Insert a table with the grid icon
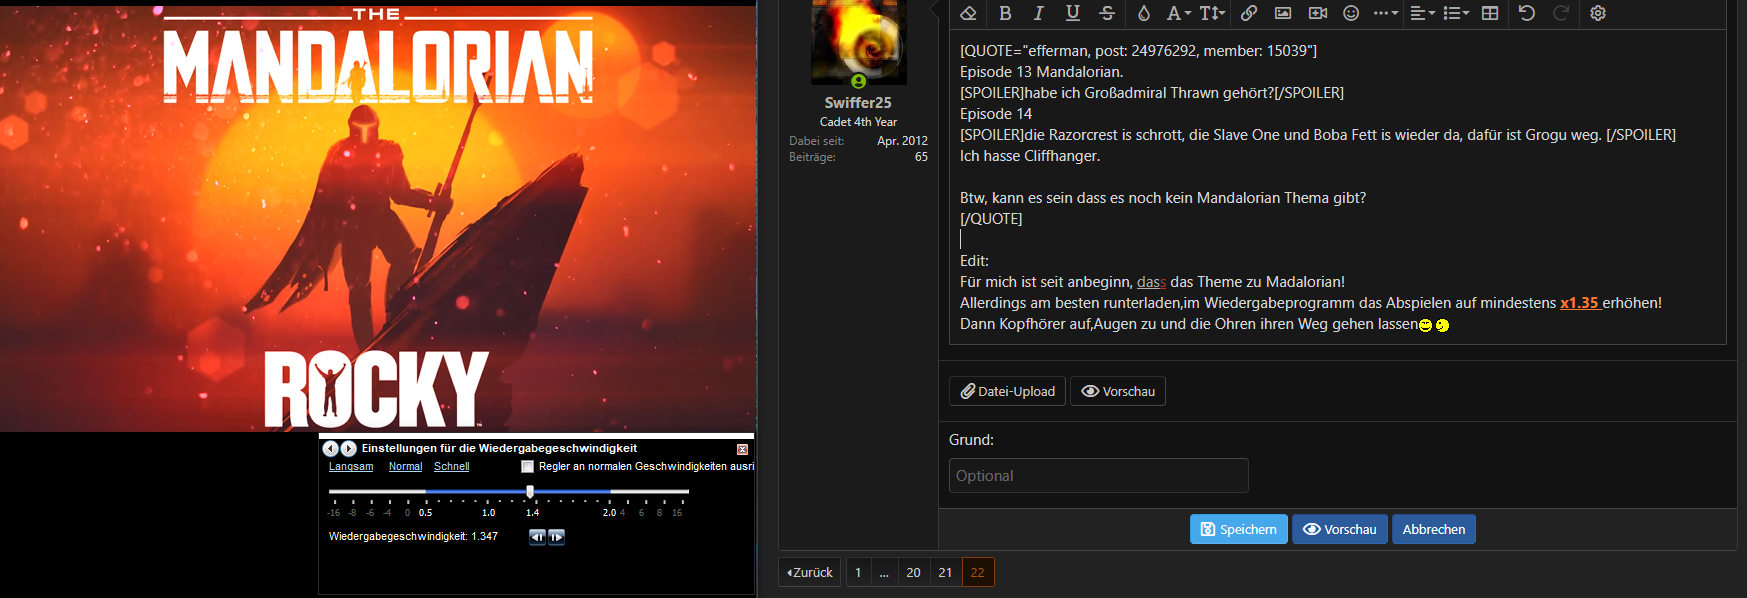 [x=1490, y=13]
